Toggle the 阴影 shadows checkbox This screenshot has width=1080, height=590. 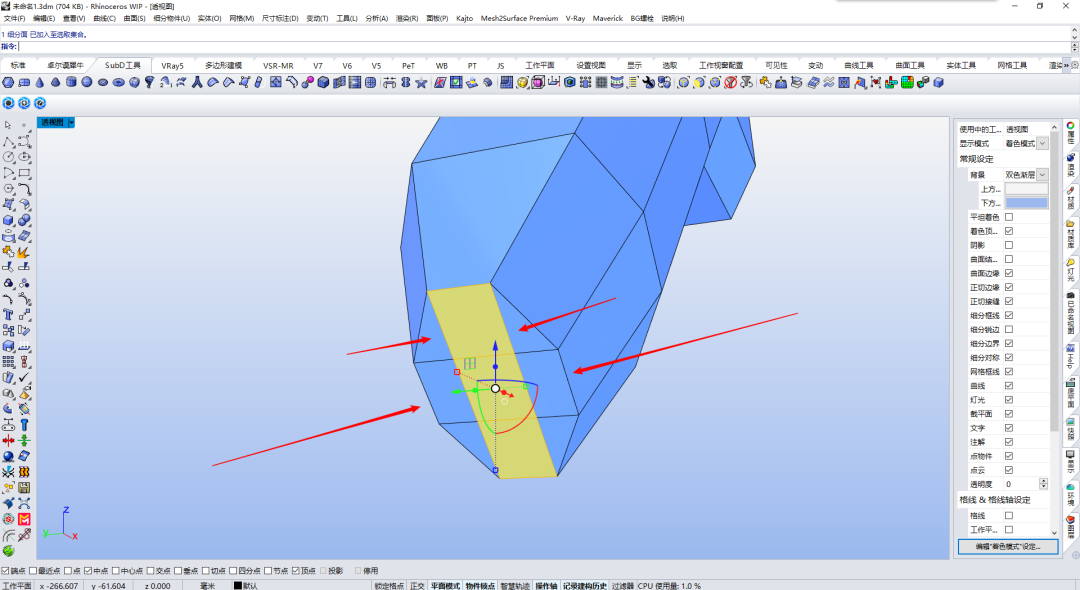coord(1009,245)
